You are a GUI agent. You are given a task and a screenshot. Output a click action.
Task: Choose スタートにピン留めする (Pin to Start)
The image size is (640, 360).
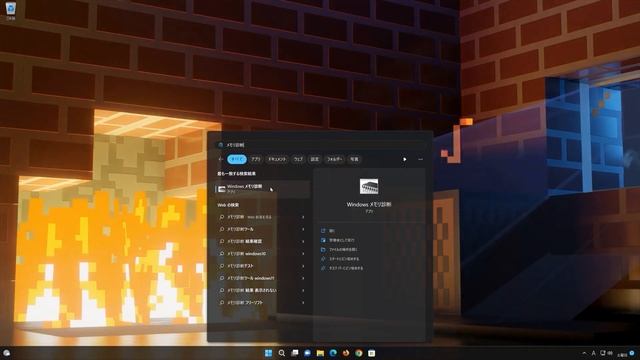[x=340, y=259]
